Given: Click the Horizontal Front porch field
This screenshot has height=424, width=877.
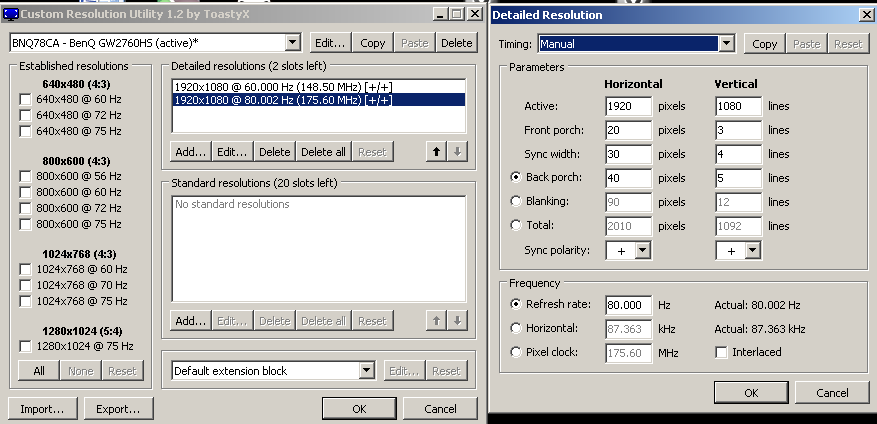Looking at the screenshot, I should (629, 130).
